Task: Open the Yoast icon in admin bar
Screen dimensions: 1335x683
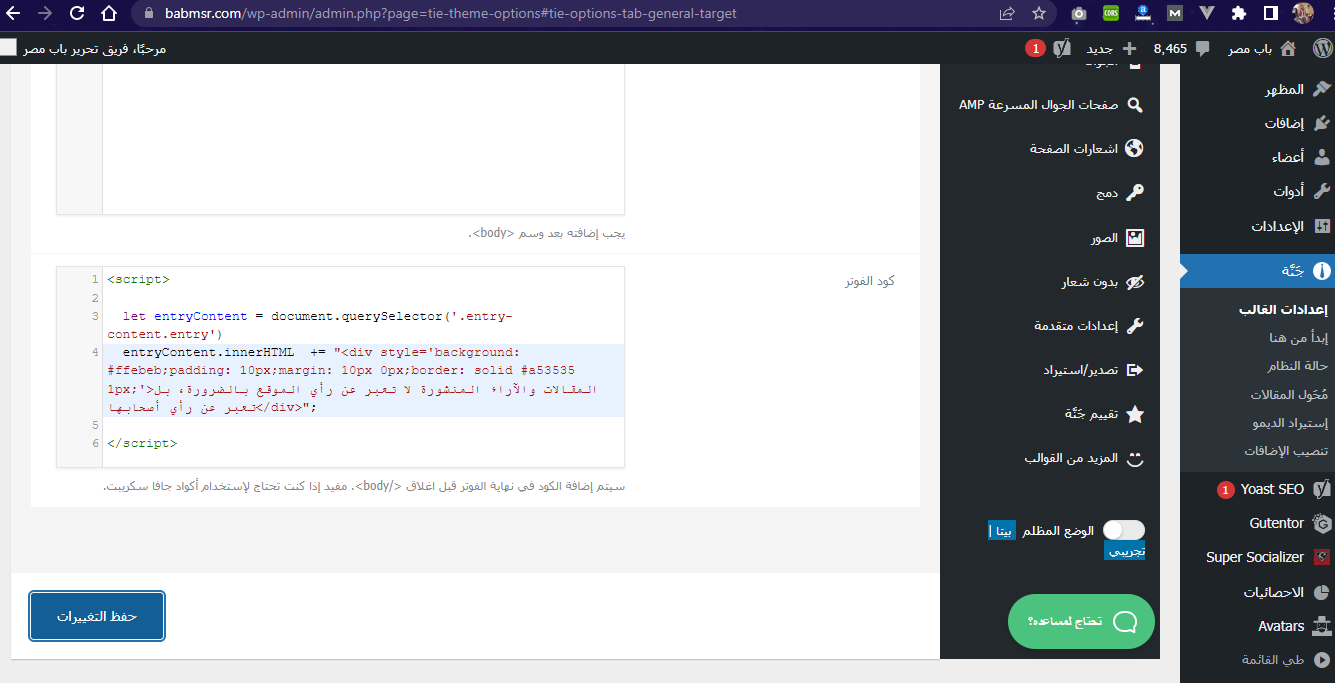Action: coord(1062,48)
